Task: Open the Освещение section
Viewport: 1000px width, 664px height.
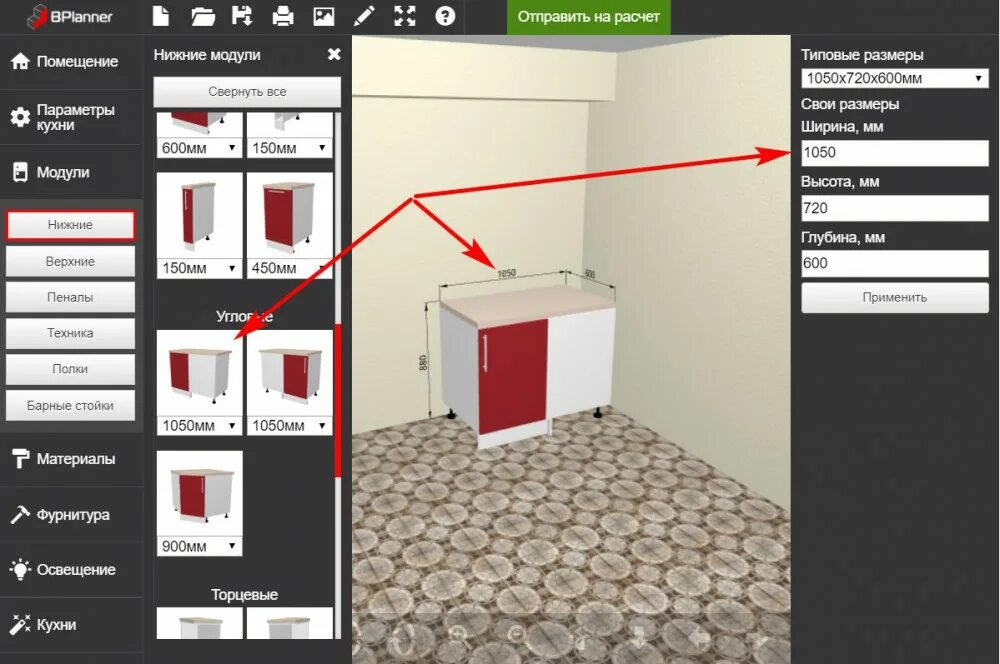Action: [71, 570]
